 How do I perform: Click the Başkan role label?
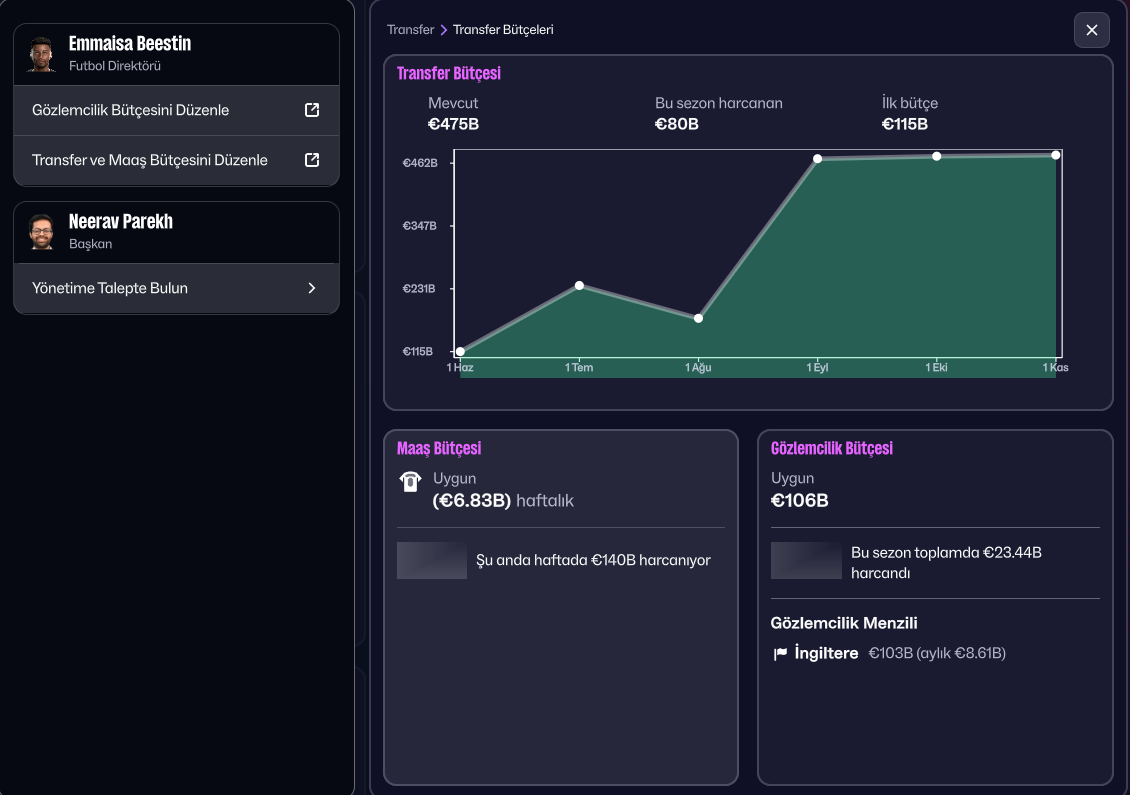pos(91,244)
